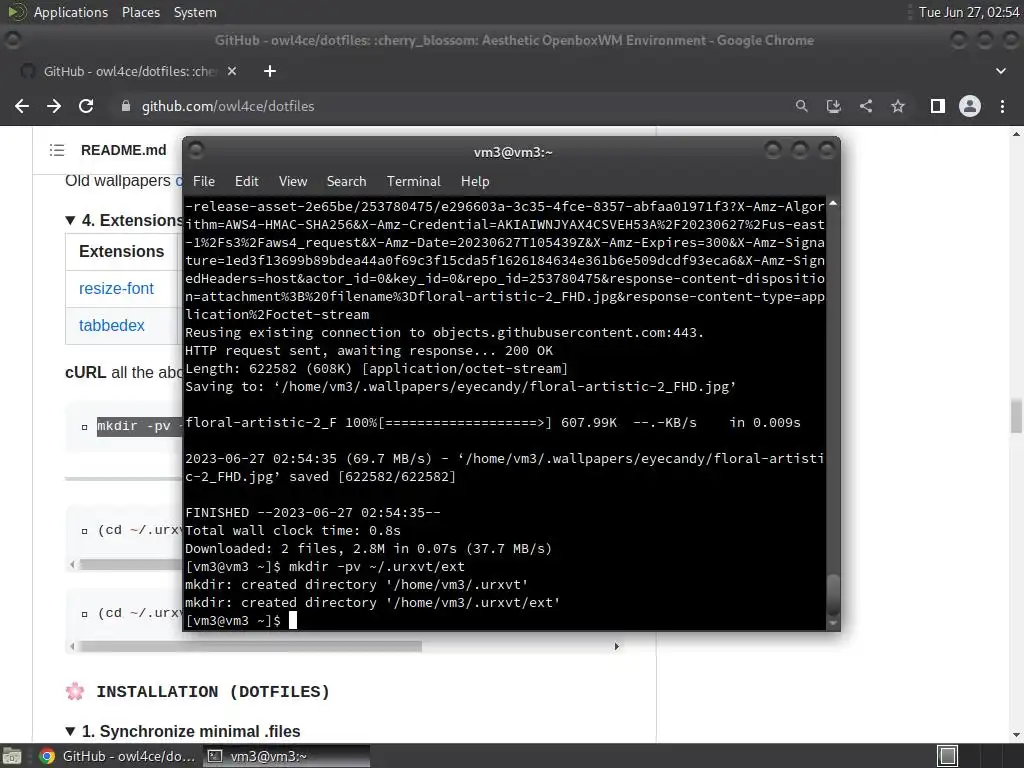
Task: Open terminal View menu
Action: coord(293,182)
